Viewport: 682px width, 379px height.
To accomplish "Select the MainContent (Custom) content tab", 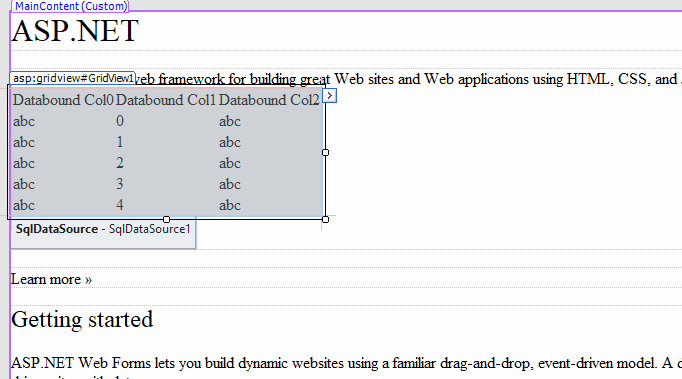I will click(x=71, y=6).
